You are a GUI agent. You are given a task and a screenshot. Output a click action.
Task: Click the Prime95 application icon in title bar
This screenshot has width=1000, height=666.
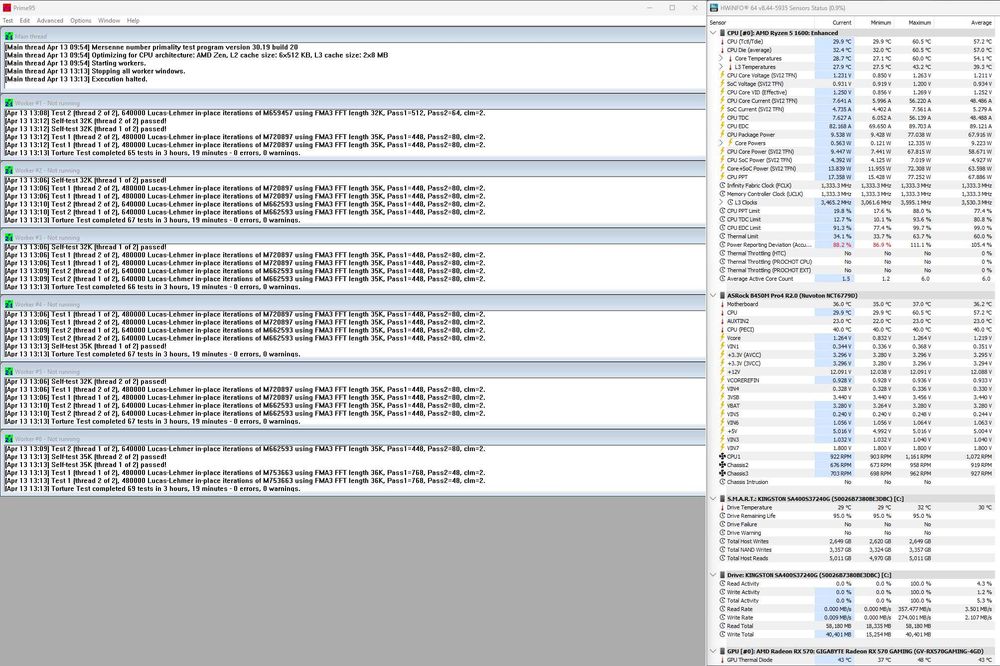pos(7,8)
